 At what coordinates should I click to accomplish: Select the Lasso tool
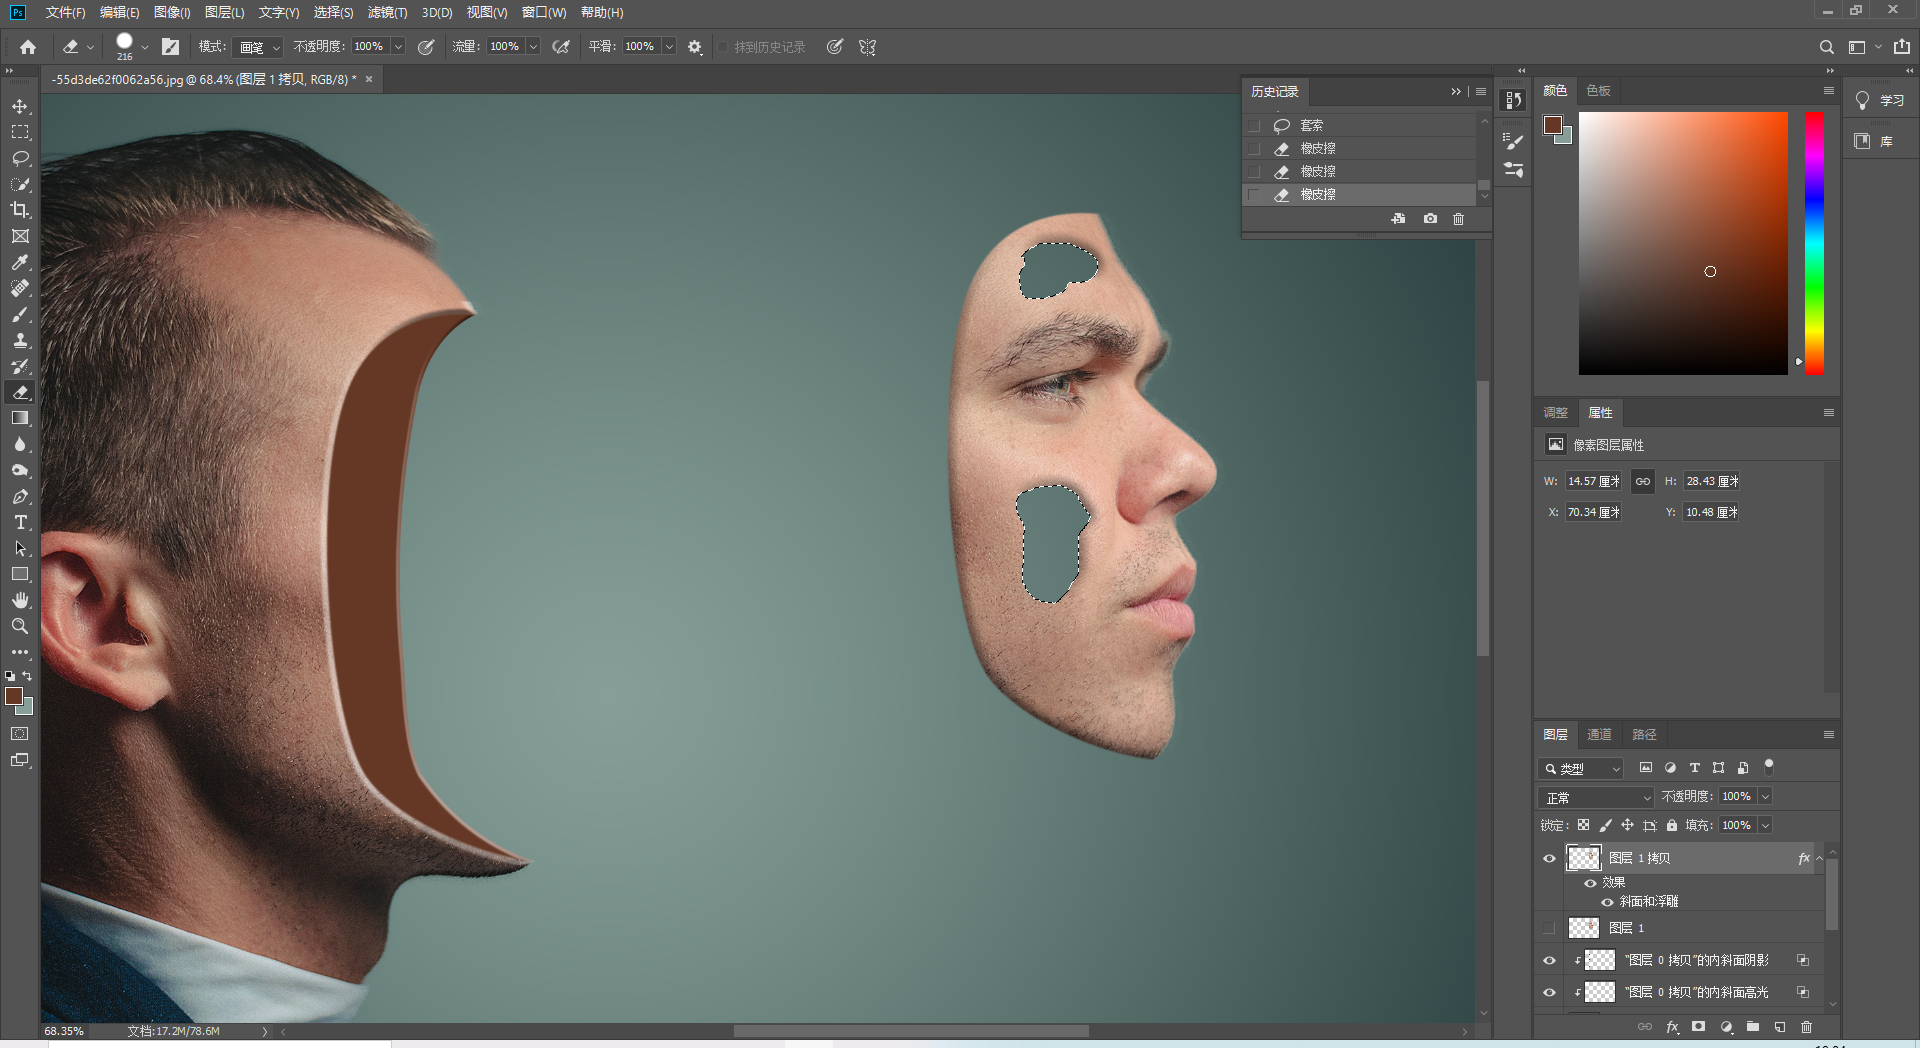coord(20,158)
